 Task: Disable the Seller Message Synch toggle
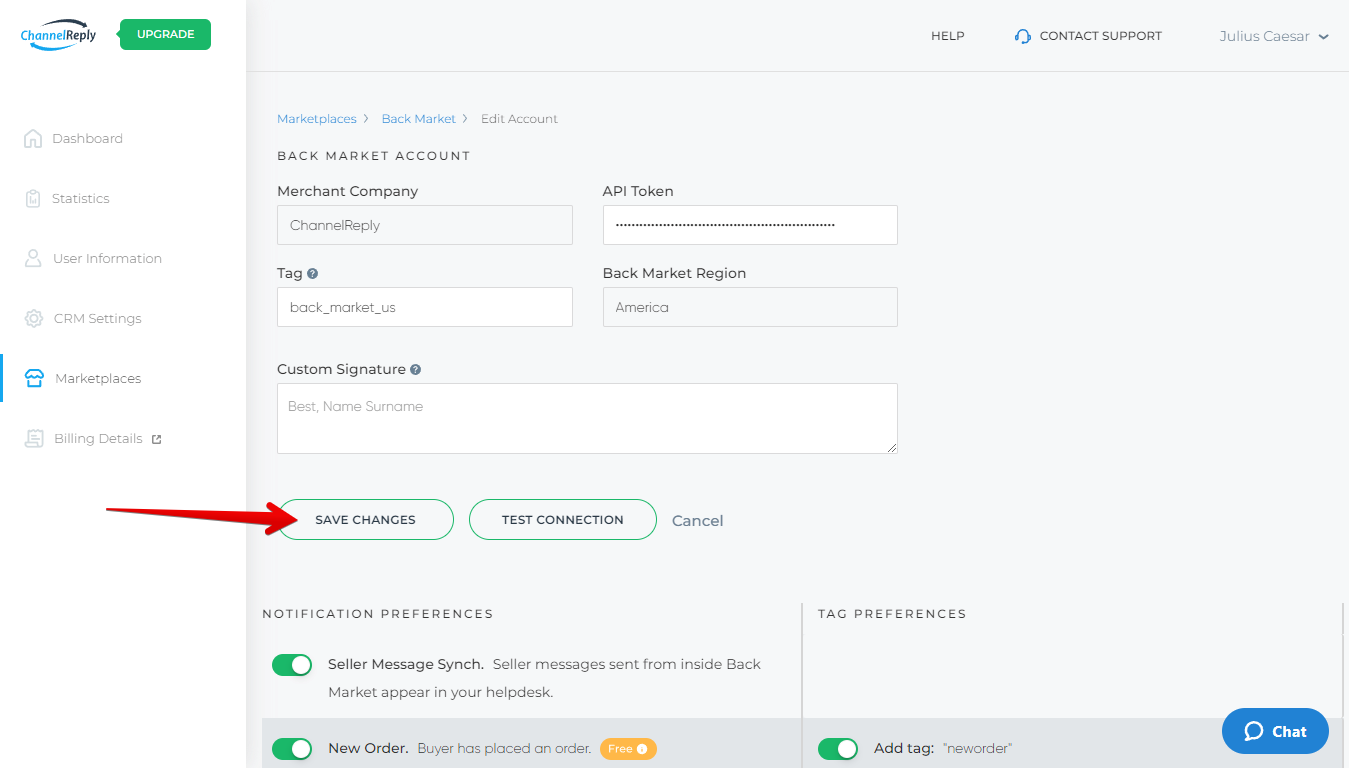(292, 665)
